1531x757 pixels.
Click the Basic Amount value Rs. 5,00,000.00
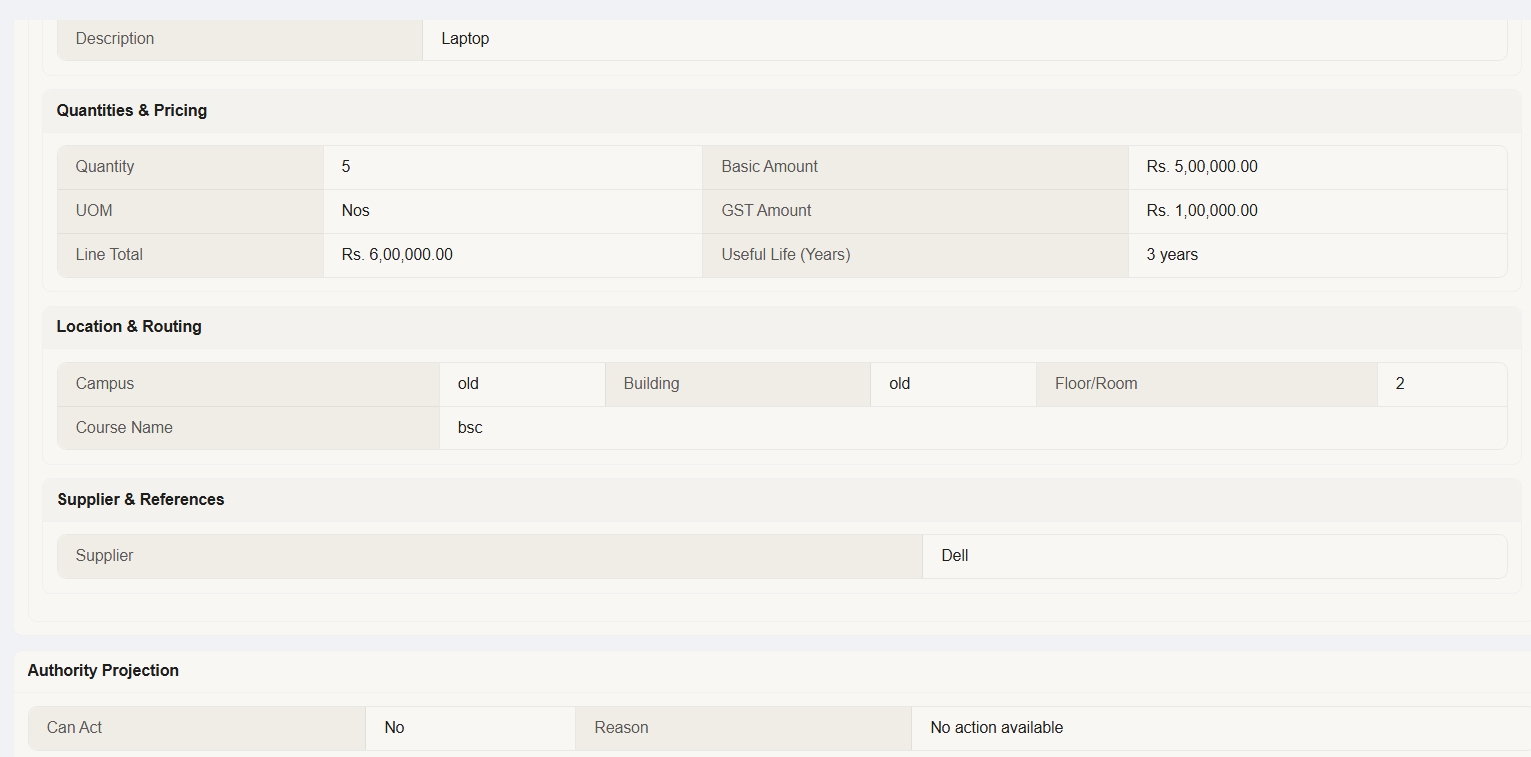pos(1202,167)
